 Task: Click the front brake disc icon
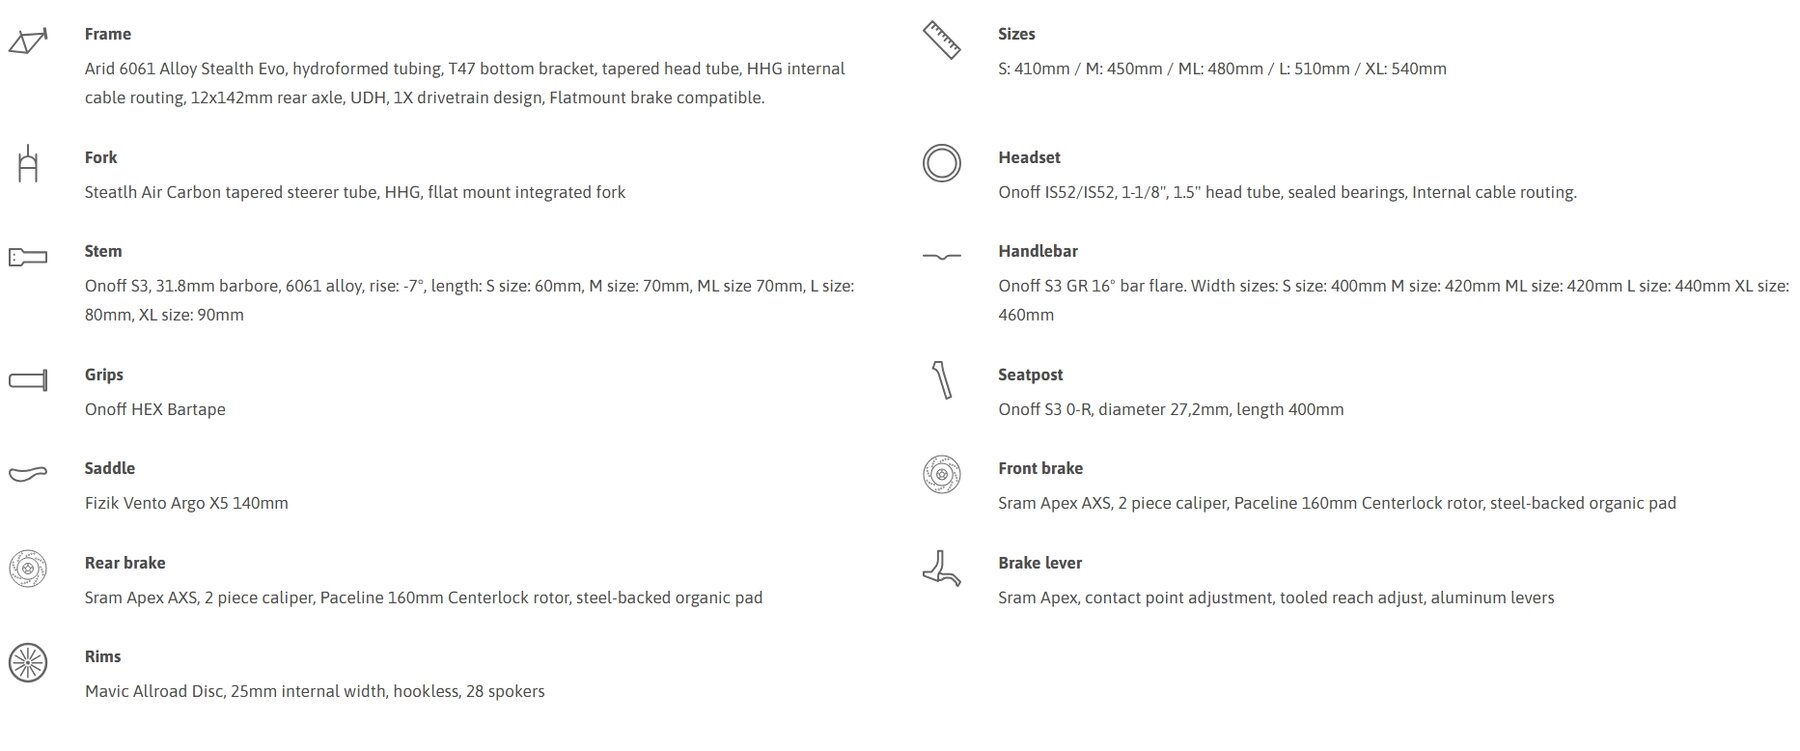click(x=941, y=474)
